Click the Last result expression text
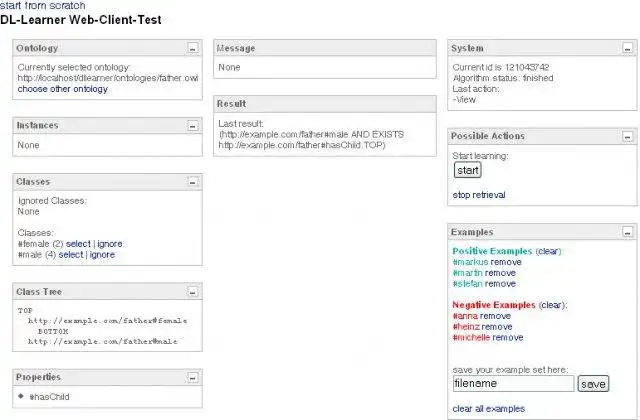Screen dimensions: 640x420 [x=311, y=140]
